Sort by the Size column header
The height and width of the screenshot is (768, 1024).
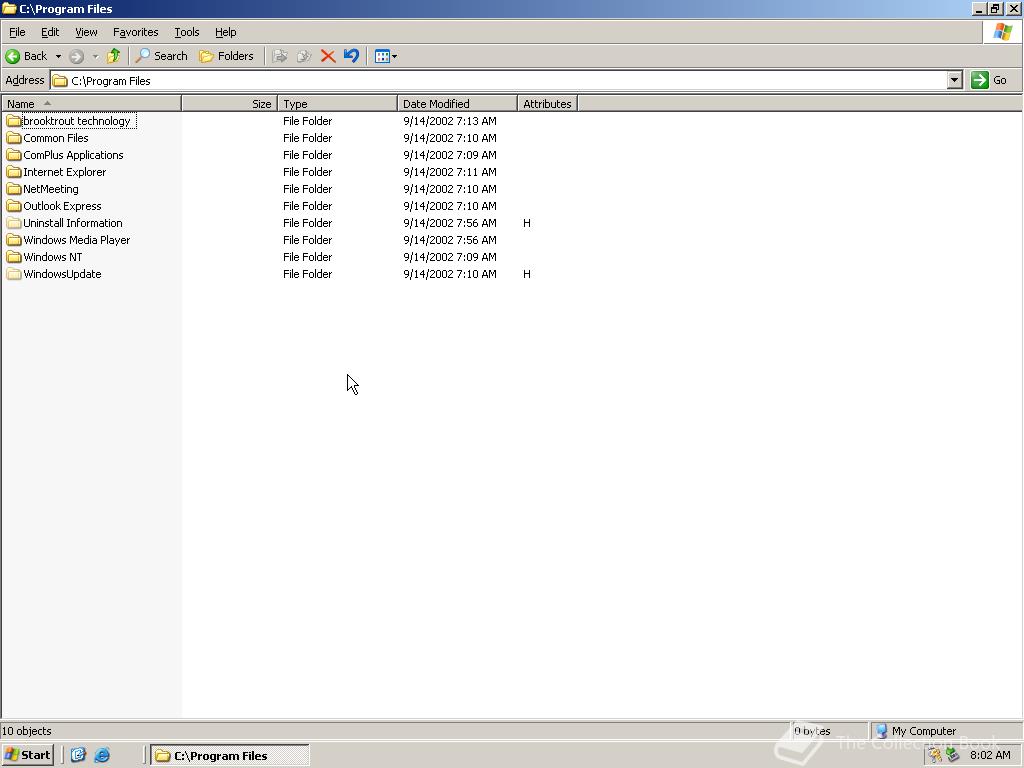[229, 104]
